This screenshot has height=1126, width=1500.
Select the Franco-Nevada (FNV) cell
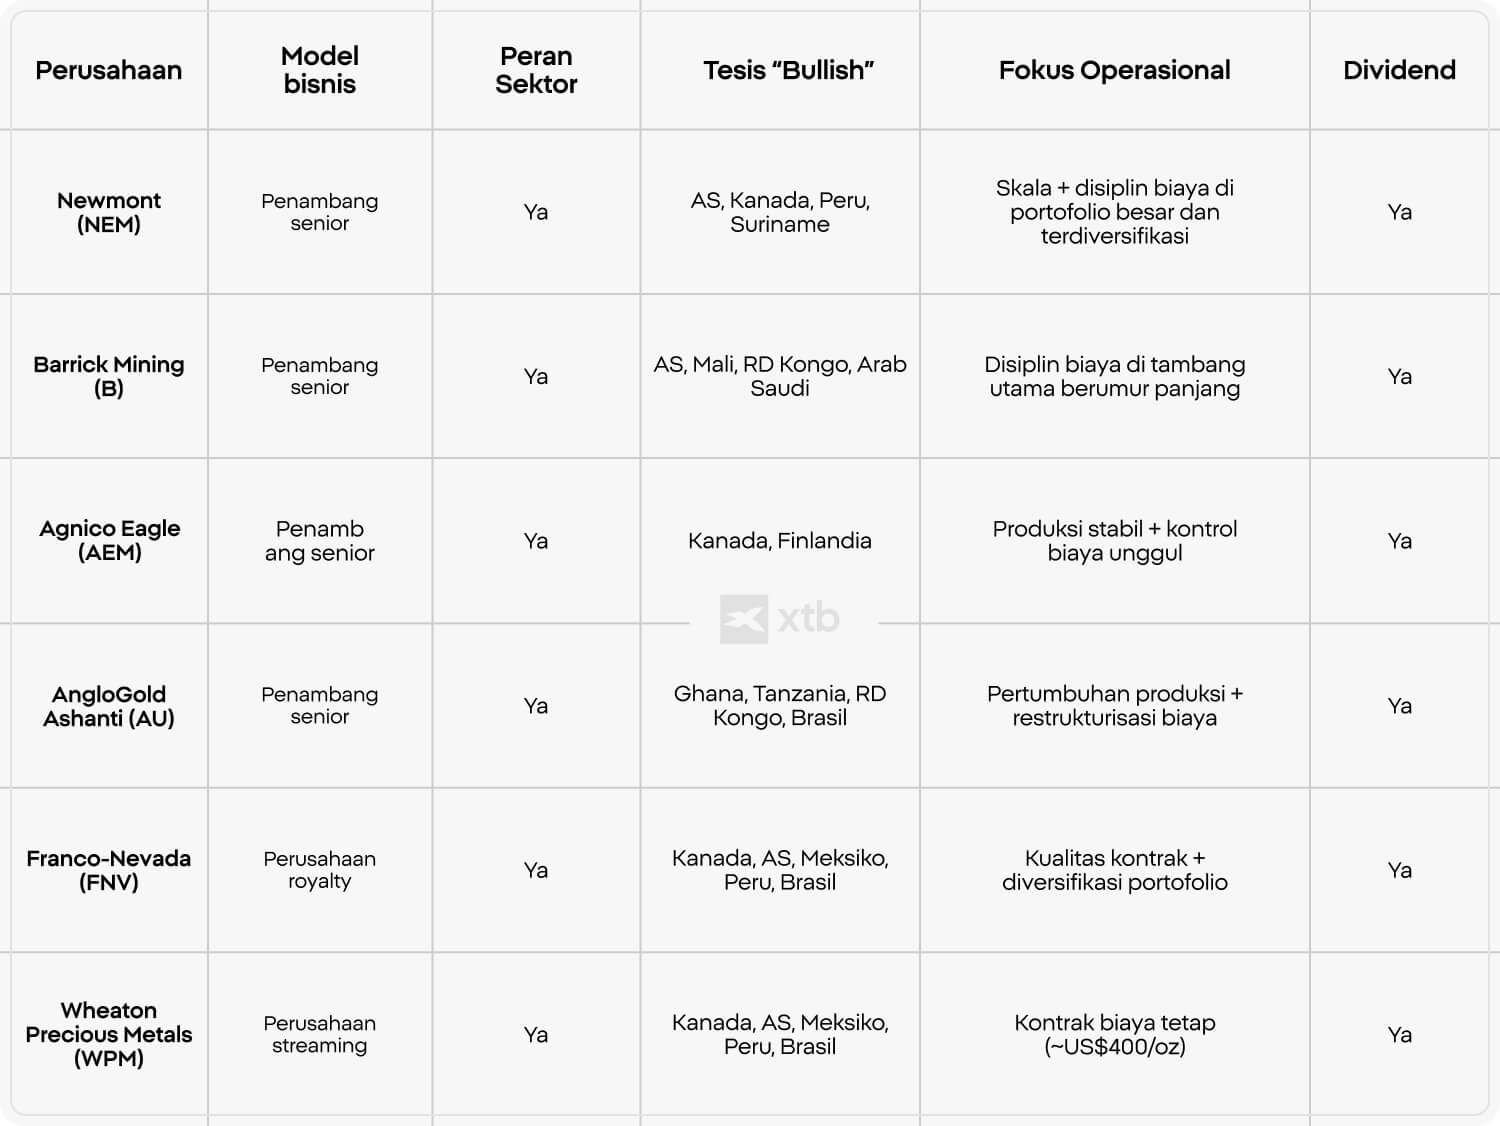[109, 870]
